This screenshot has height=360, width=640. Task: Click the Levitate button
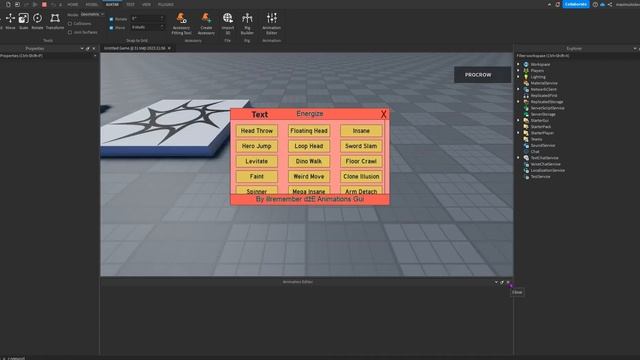[257, 161]
